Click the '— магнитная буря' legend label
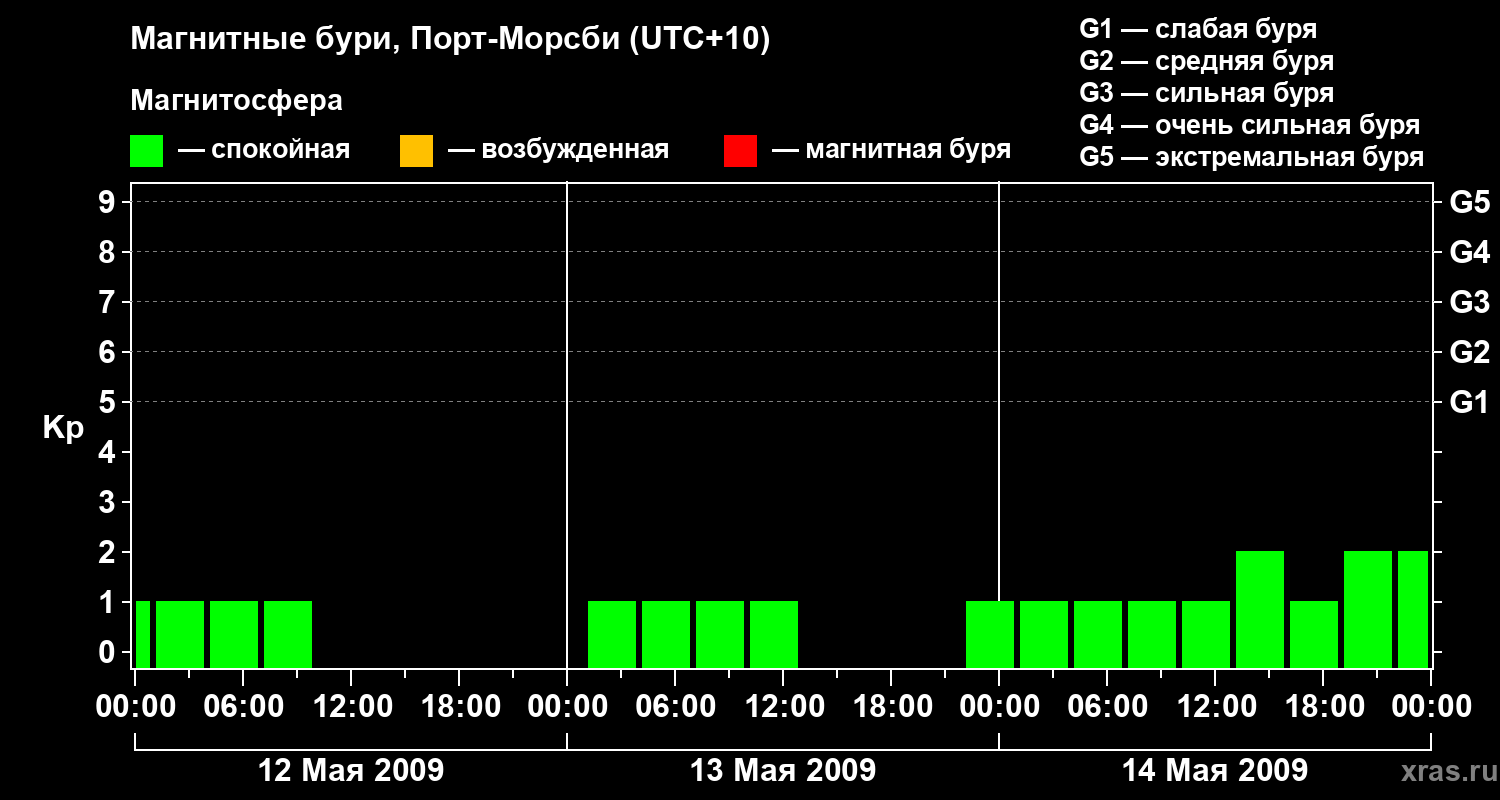 pos(891,150)
